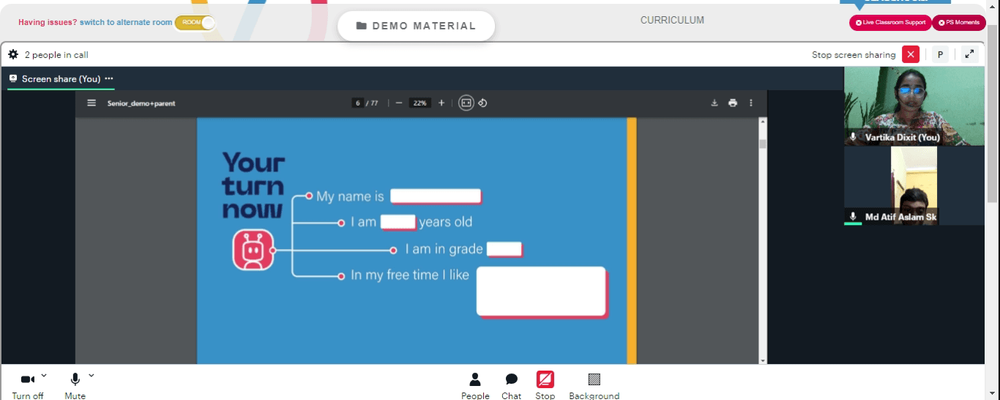The image size is (1000, 400).
Task: Click the robot icon on slide
Action: tap(253, 249)
